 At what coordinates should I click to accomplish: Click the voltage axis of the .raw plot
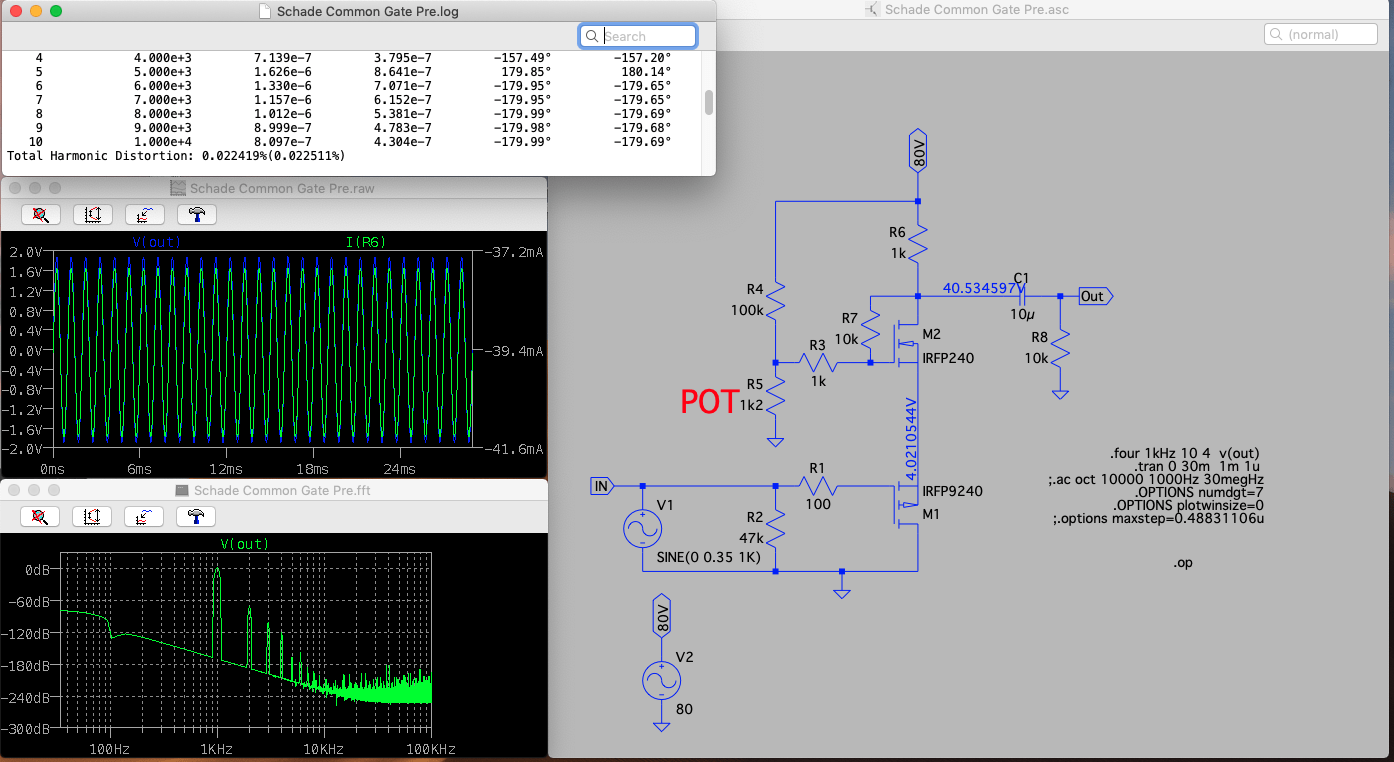click(25, 351)
